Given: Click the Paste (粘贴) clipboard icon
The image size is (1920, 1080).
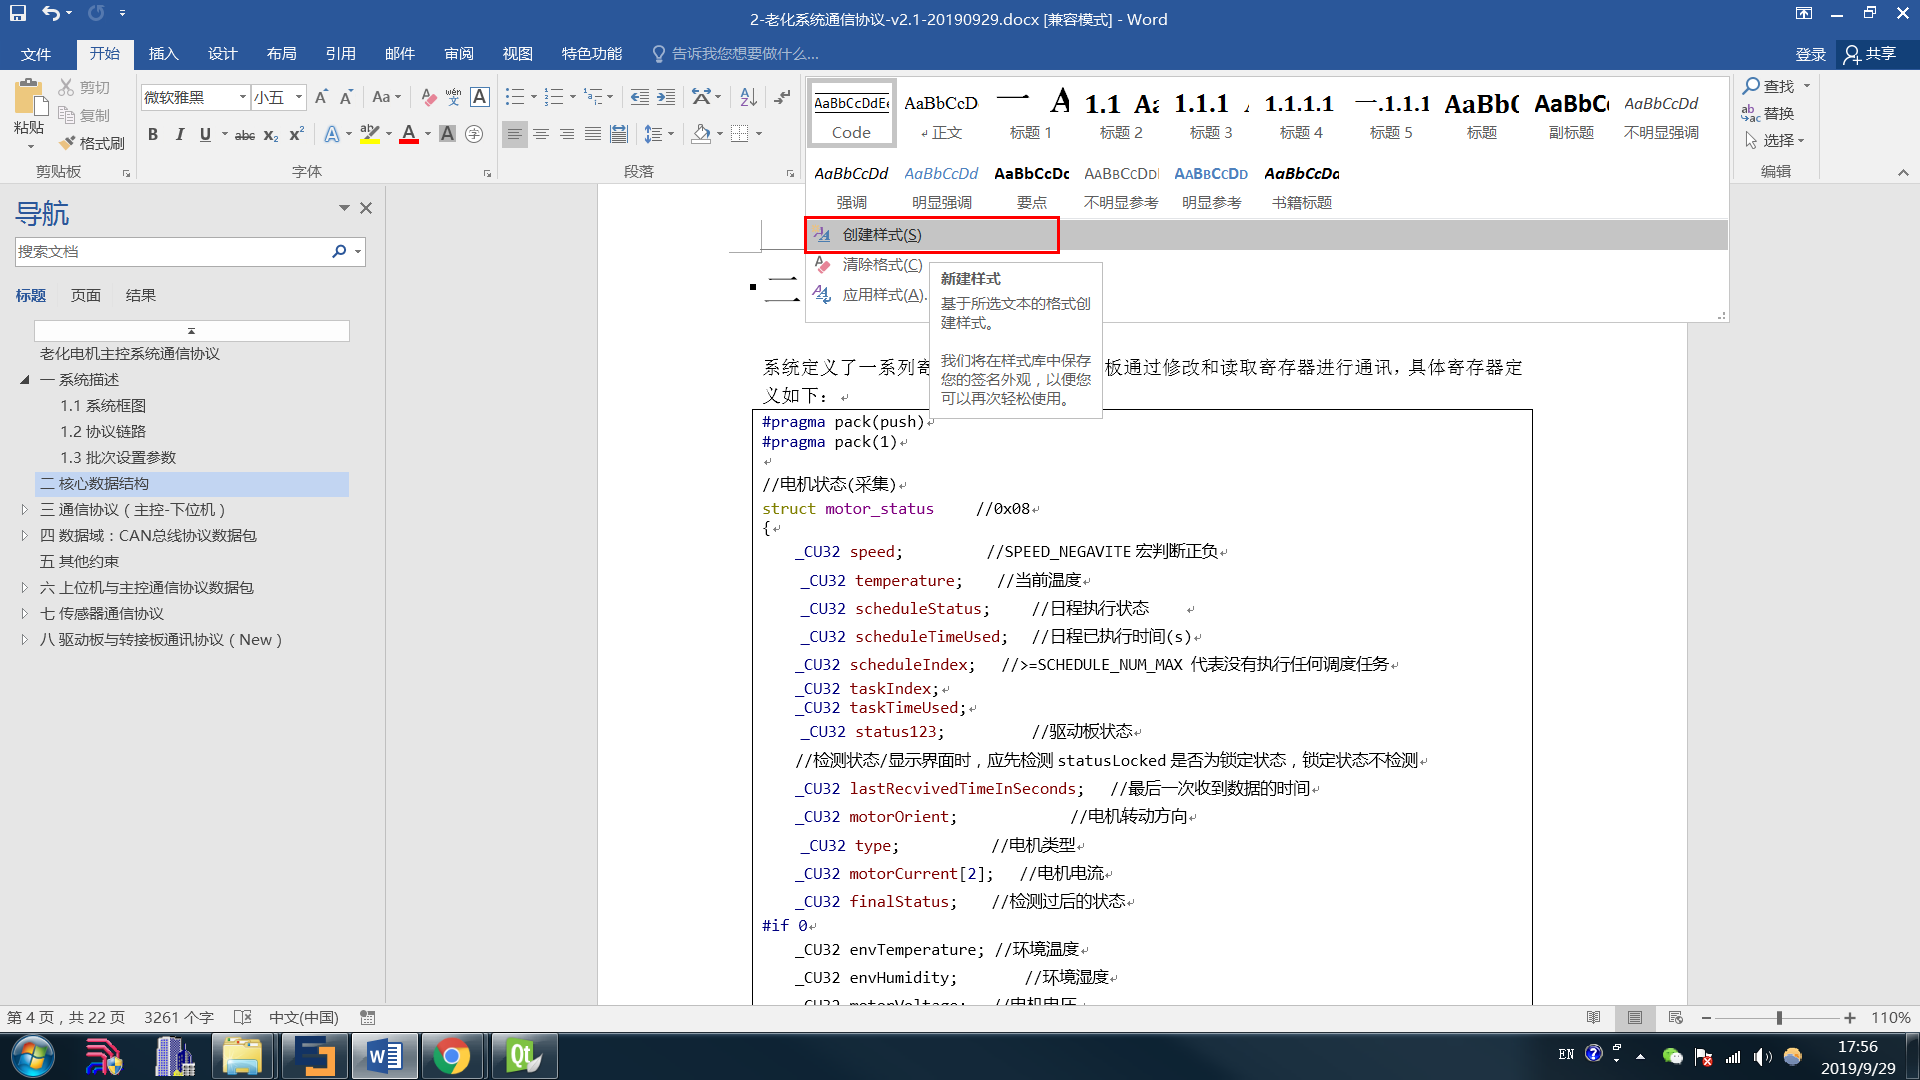Looking at the screenshot, I should (x=30, y=98).
